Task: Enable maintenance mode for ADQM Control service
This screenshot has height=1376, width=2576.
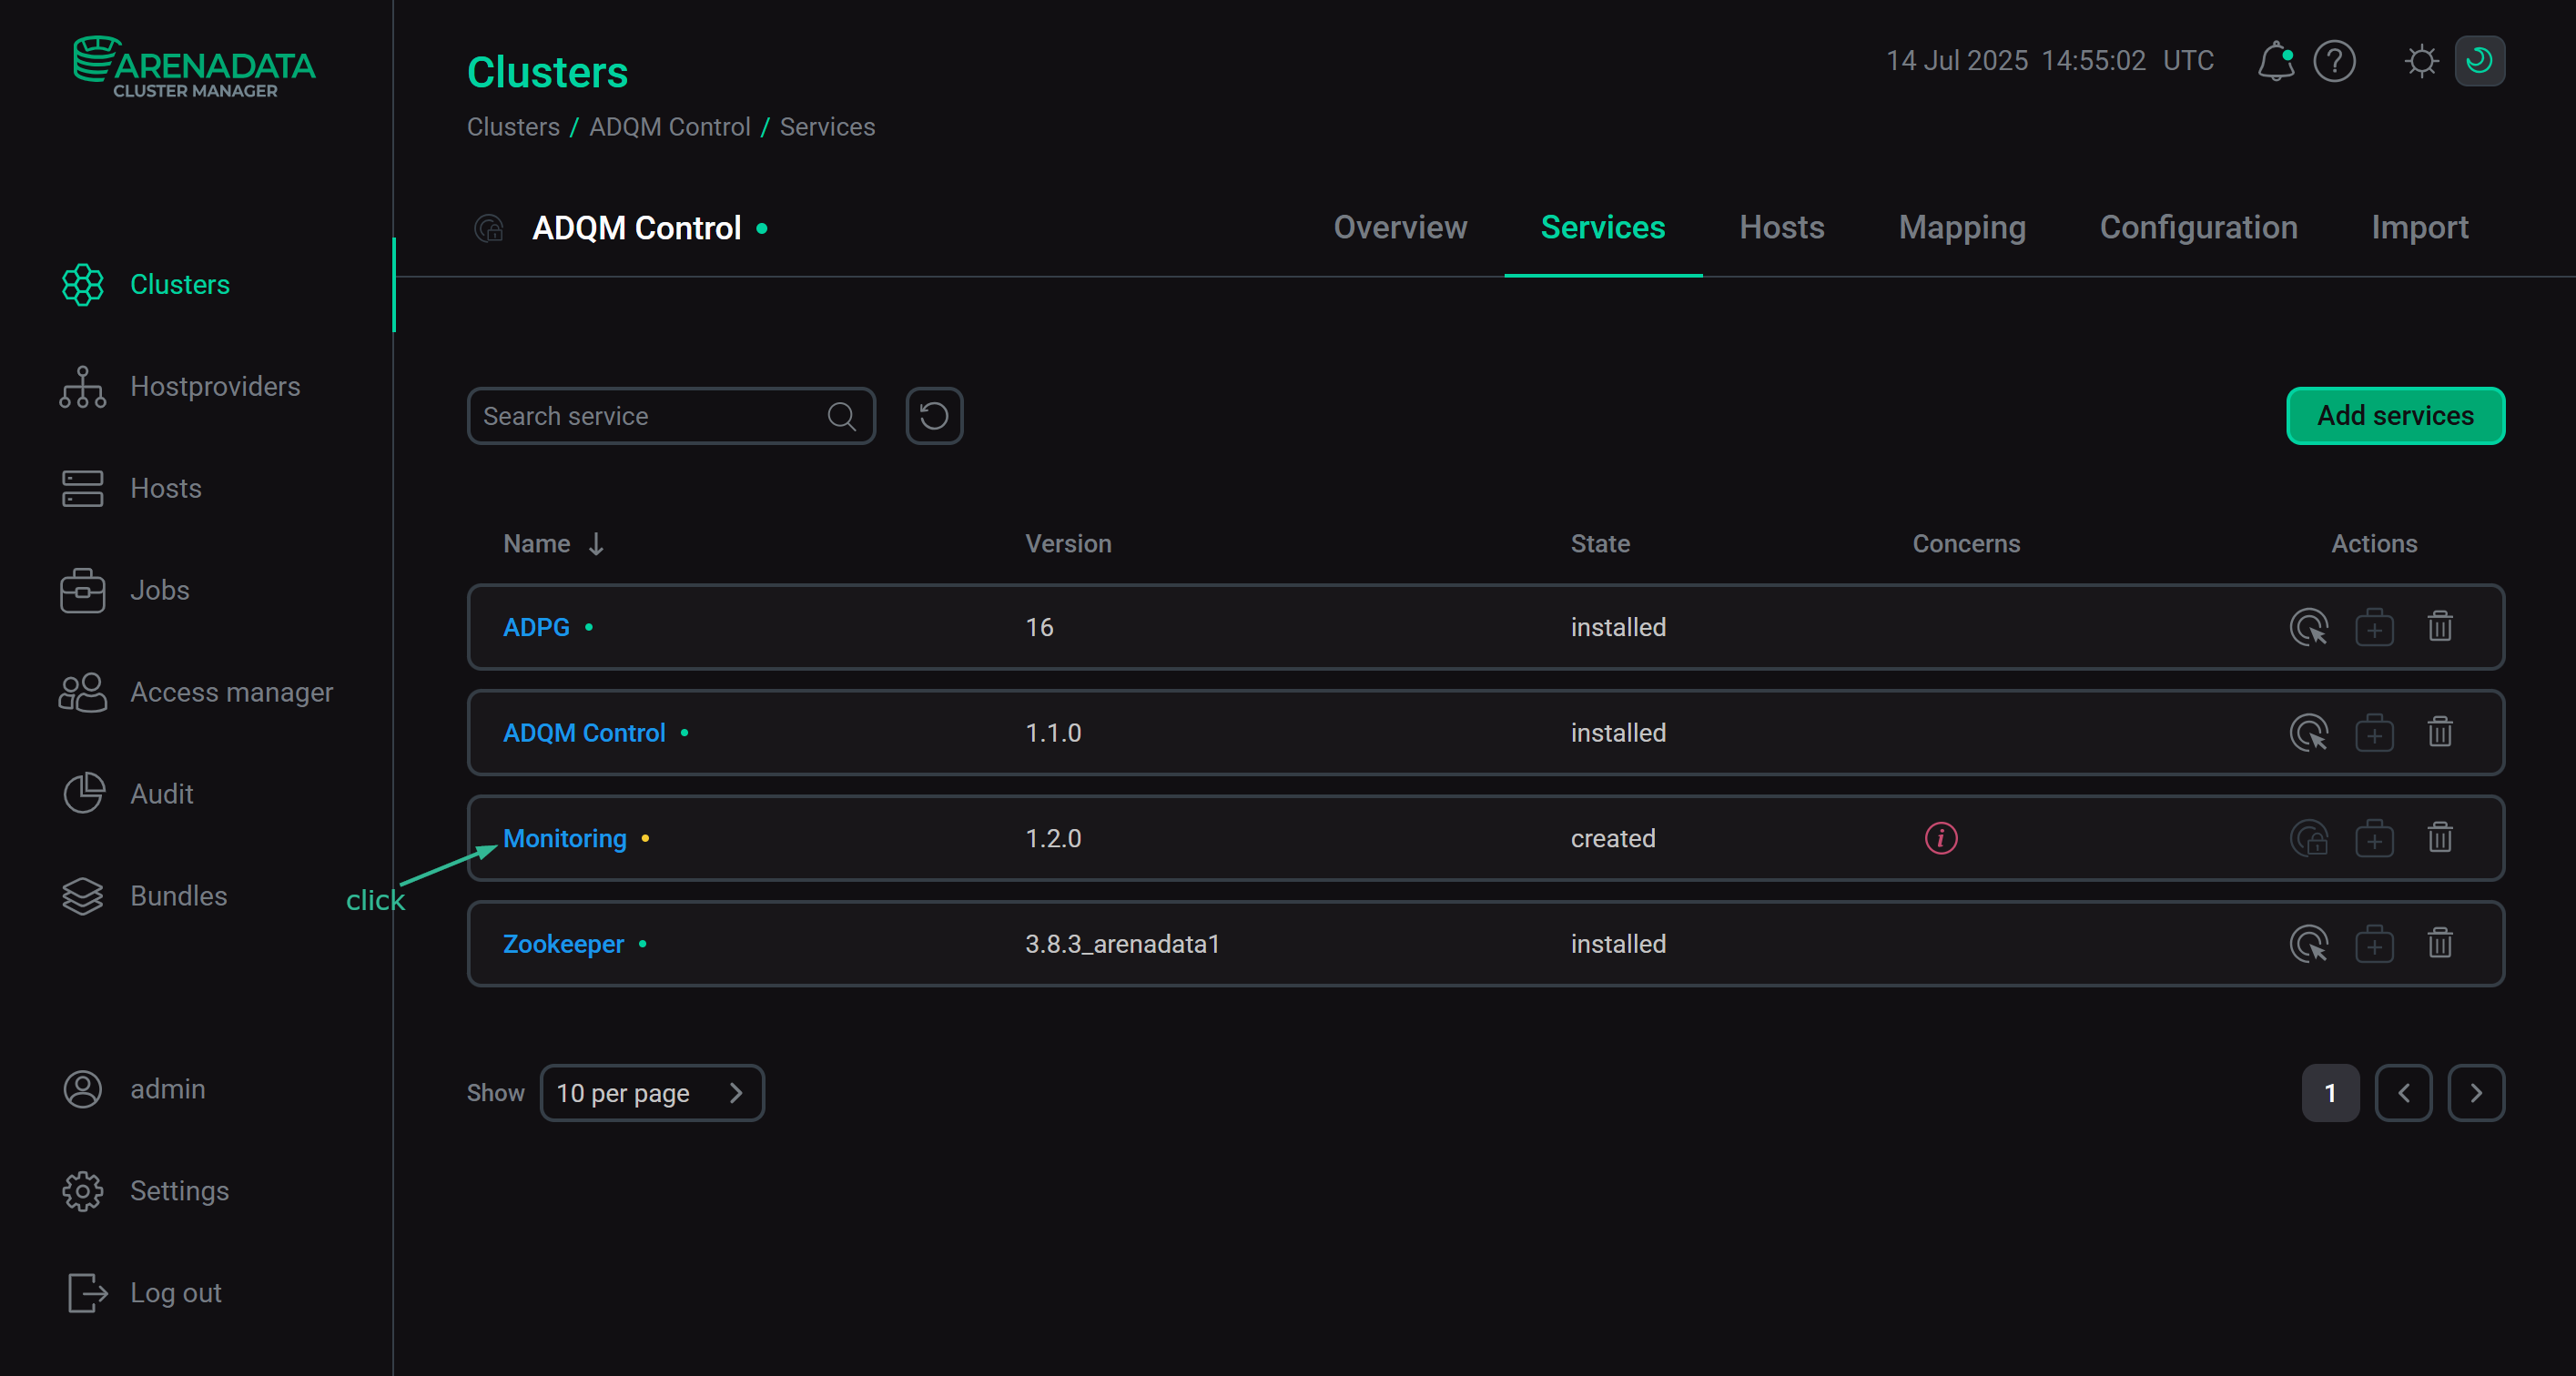Action: point(2375,732)
